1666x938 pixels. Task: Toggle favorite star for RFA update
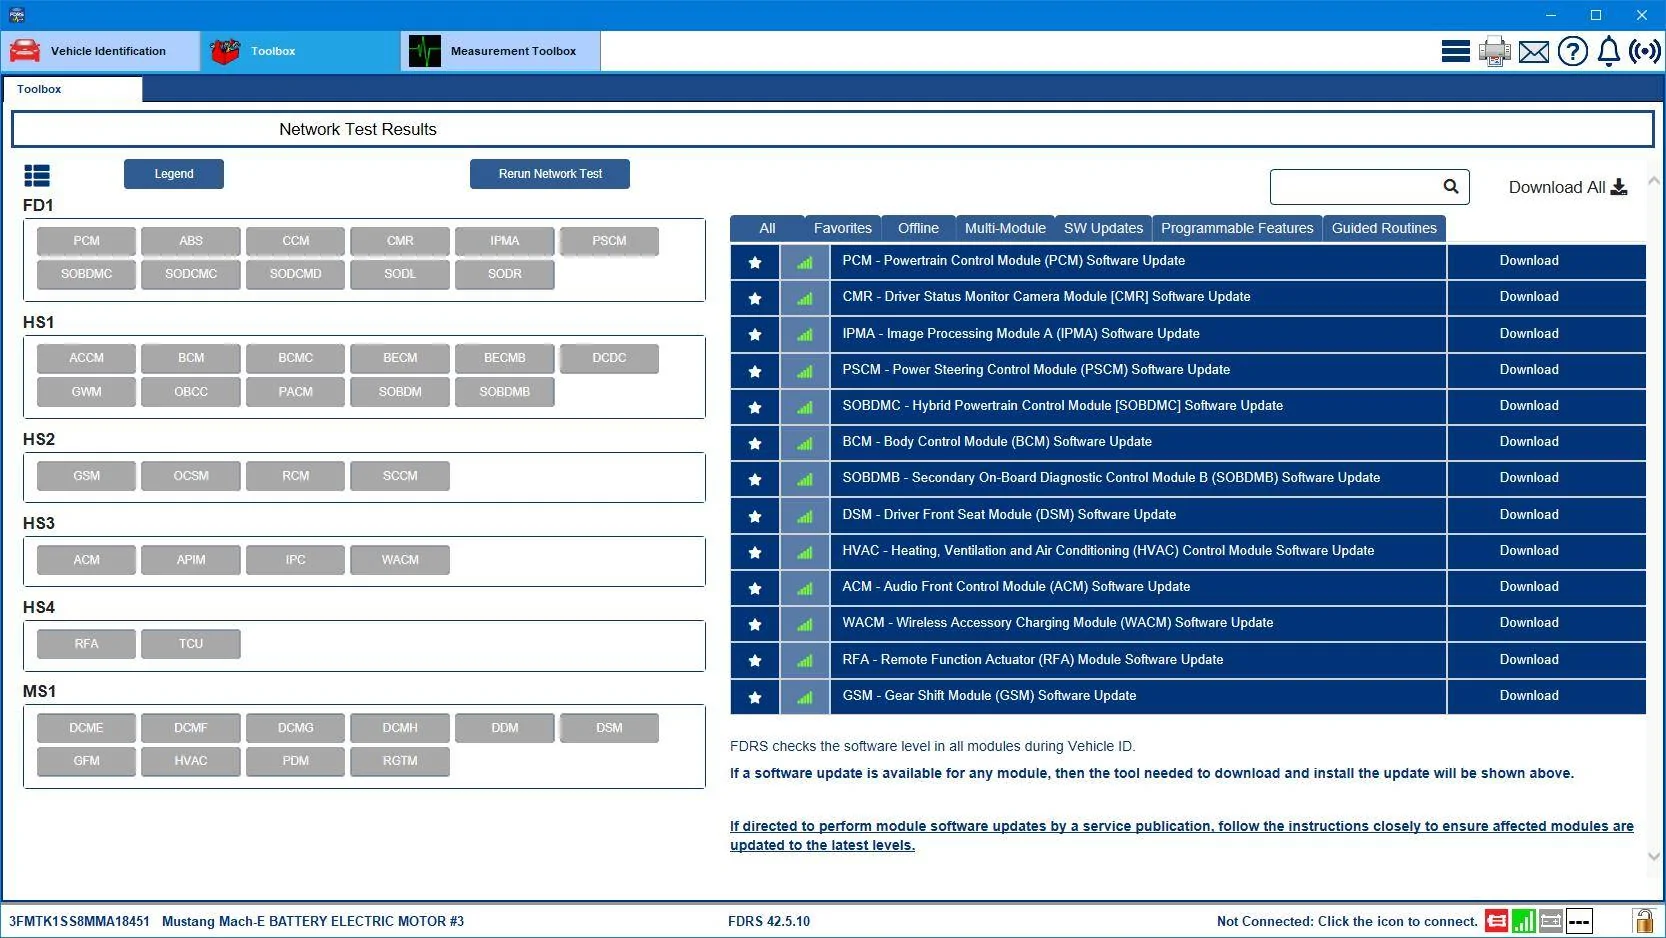point(755,660)
